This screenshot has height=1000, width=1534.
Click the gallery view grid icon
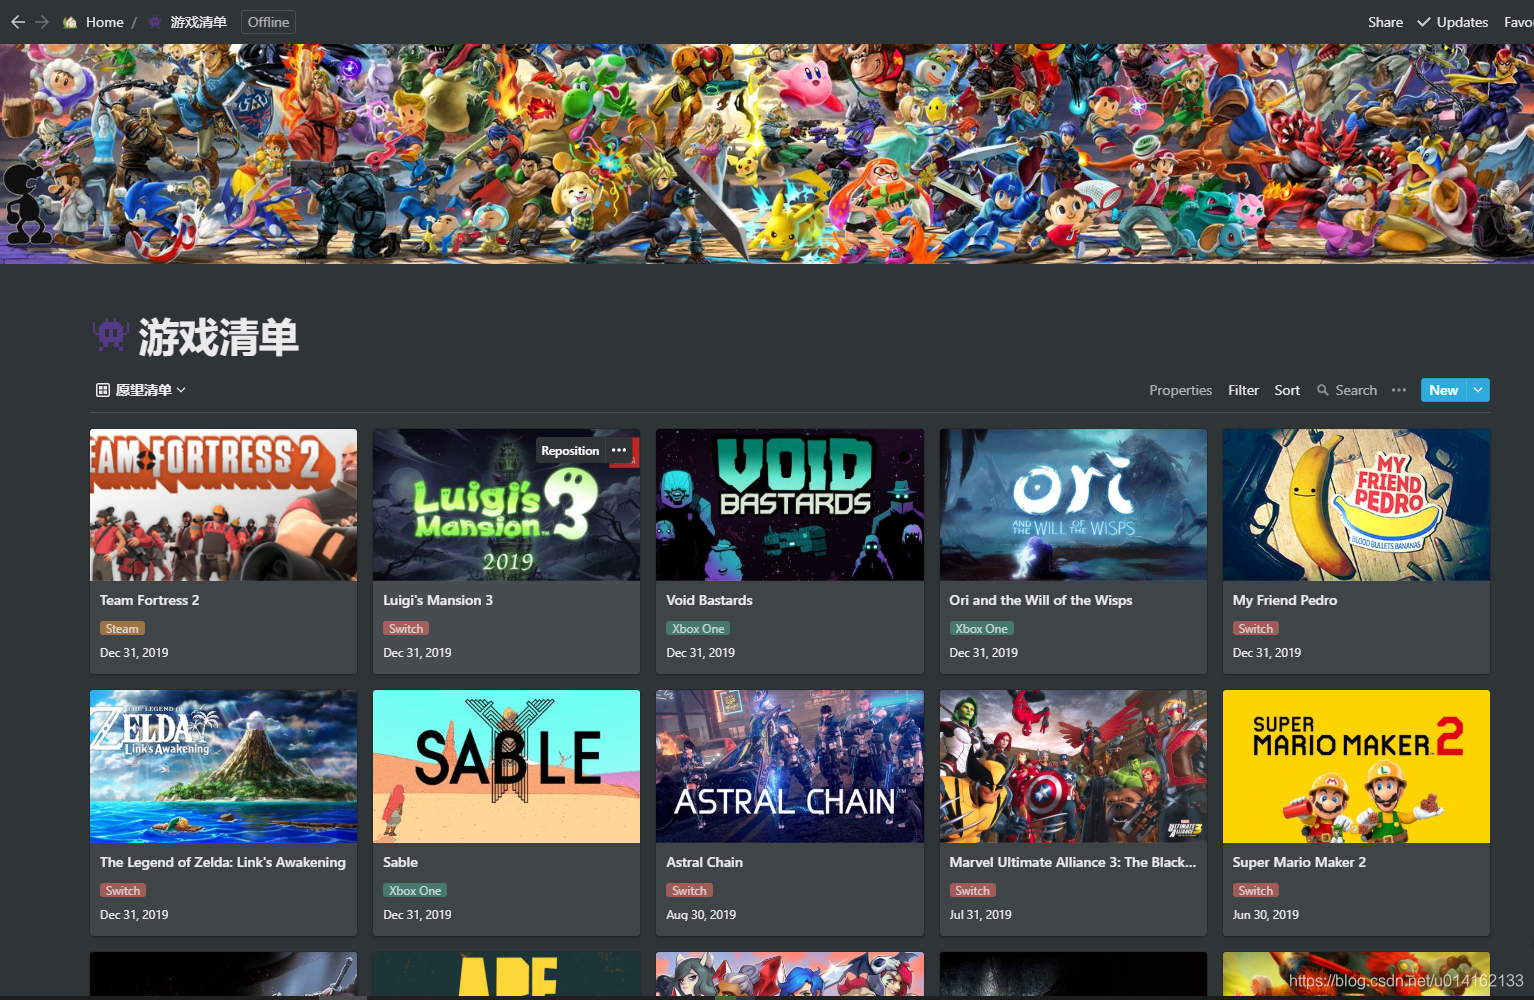[103, 390]
